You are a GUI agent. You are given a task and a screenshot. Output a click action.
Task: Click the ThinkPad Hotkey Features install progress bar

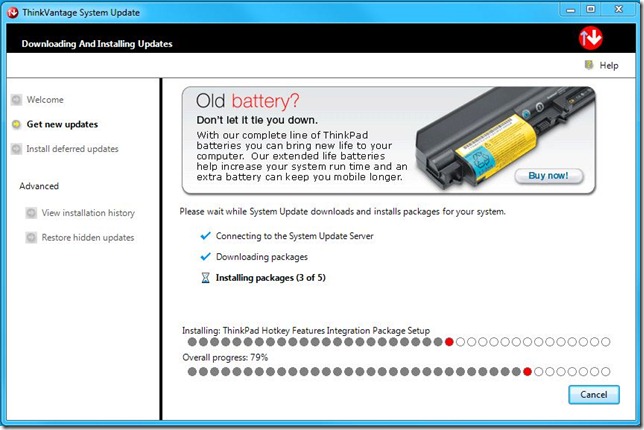(x=399, y=342)
